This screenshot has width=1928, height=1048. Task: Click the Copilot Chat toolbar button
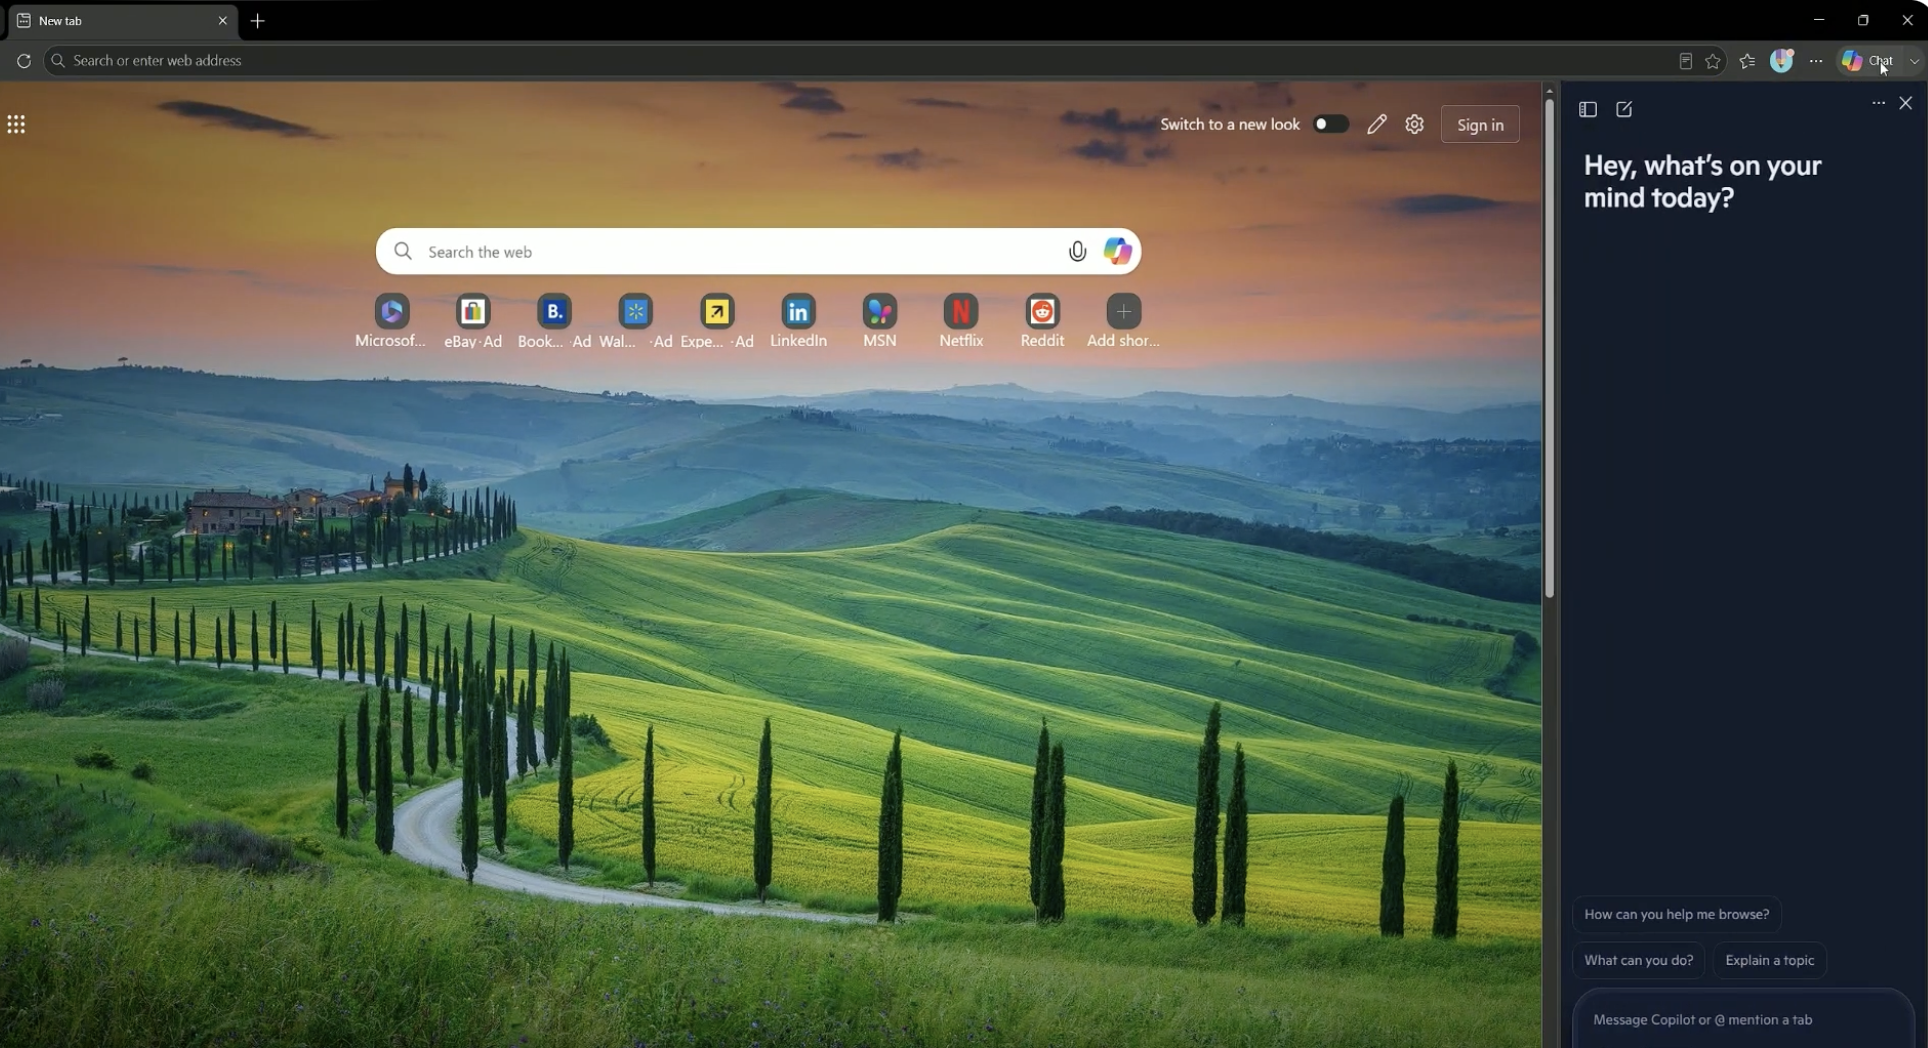(1868, 61)
